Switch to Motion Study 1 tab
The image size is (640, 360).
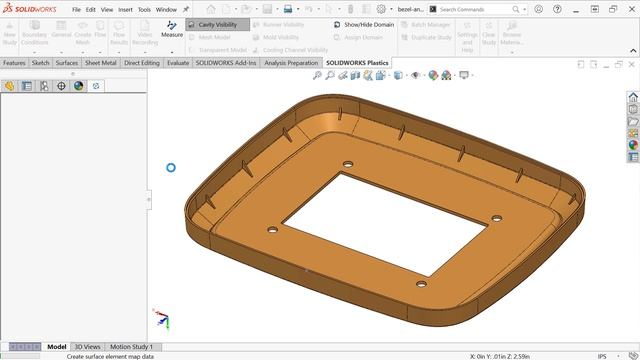pos(131,347)
